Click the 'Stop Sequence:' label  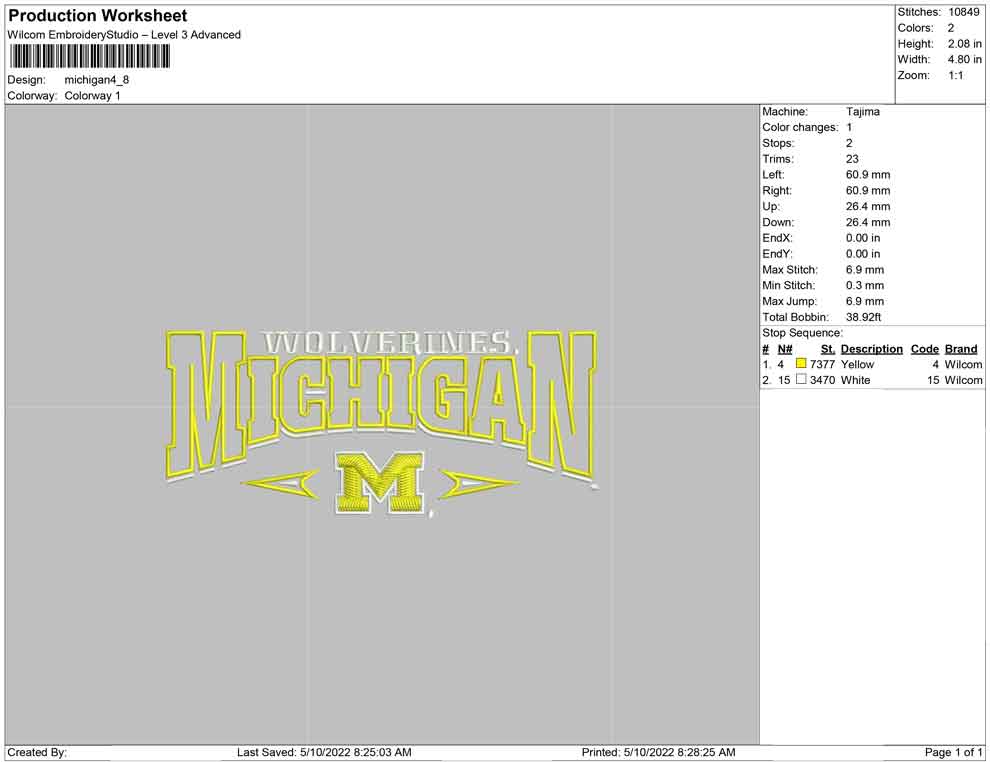tap(802, 333)
